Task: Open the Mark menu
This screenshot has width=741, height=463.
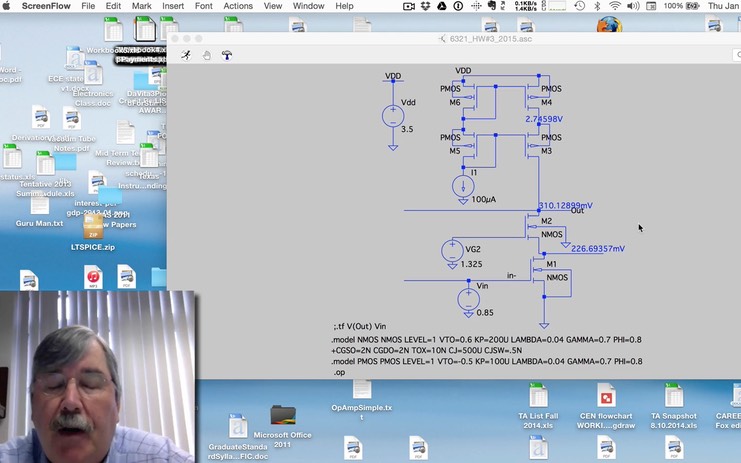Action: [142, 6]
